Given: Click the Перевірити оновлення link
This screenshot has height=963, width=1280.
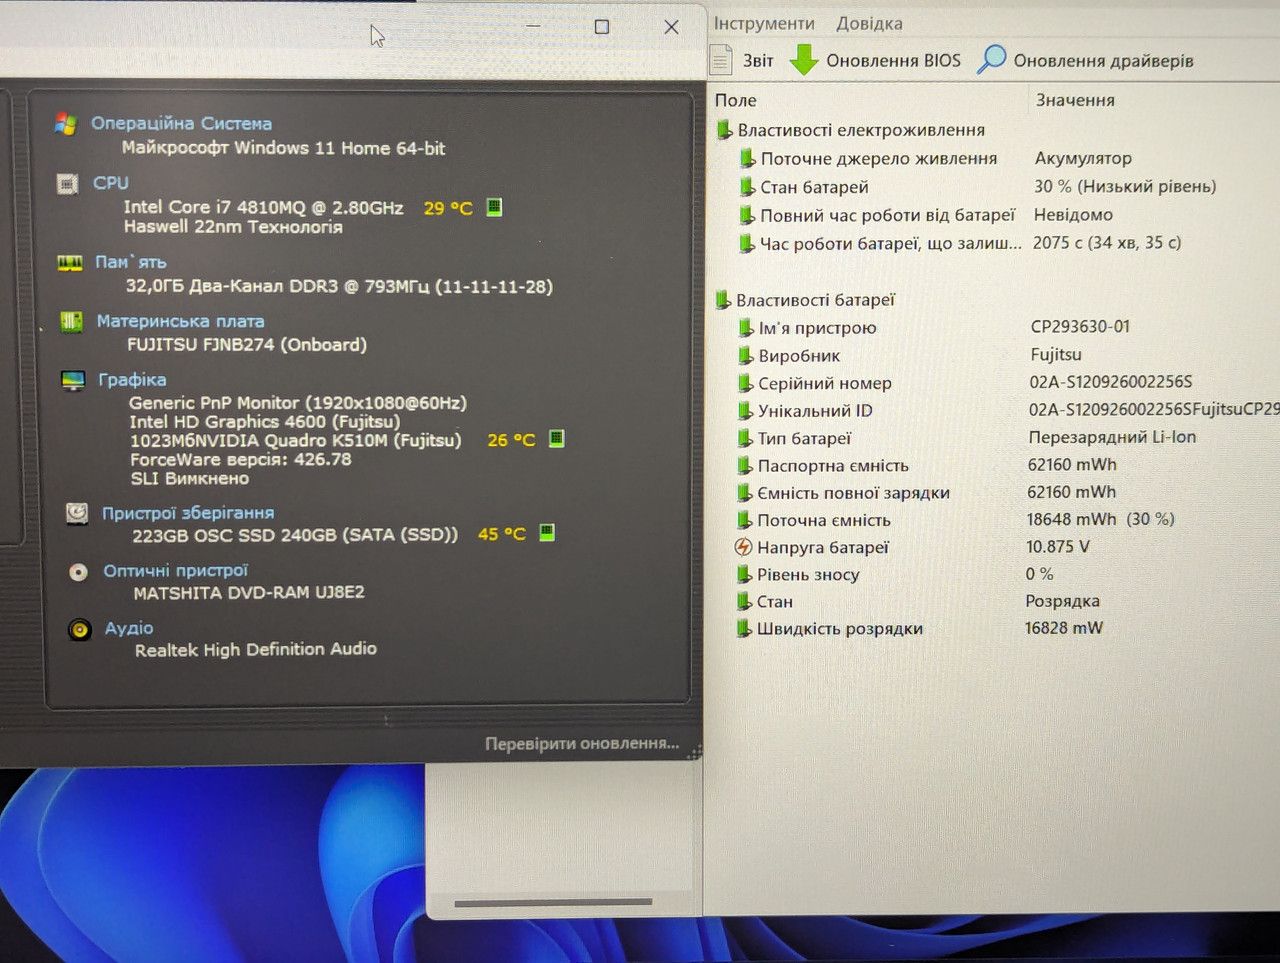Looking at the screenshot, I should click(x=582, y=744).
